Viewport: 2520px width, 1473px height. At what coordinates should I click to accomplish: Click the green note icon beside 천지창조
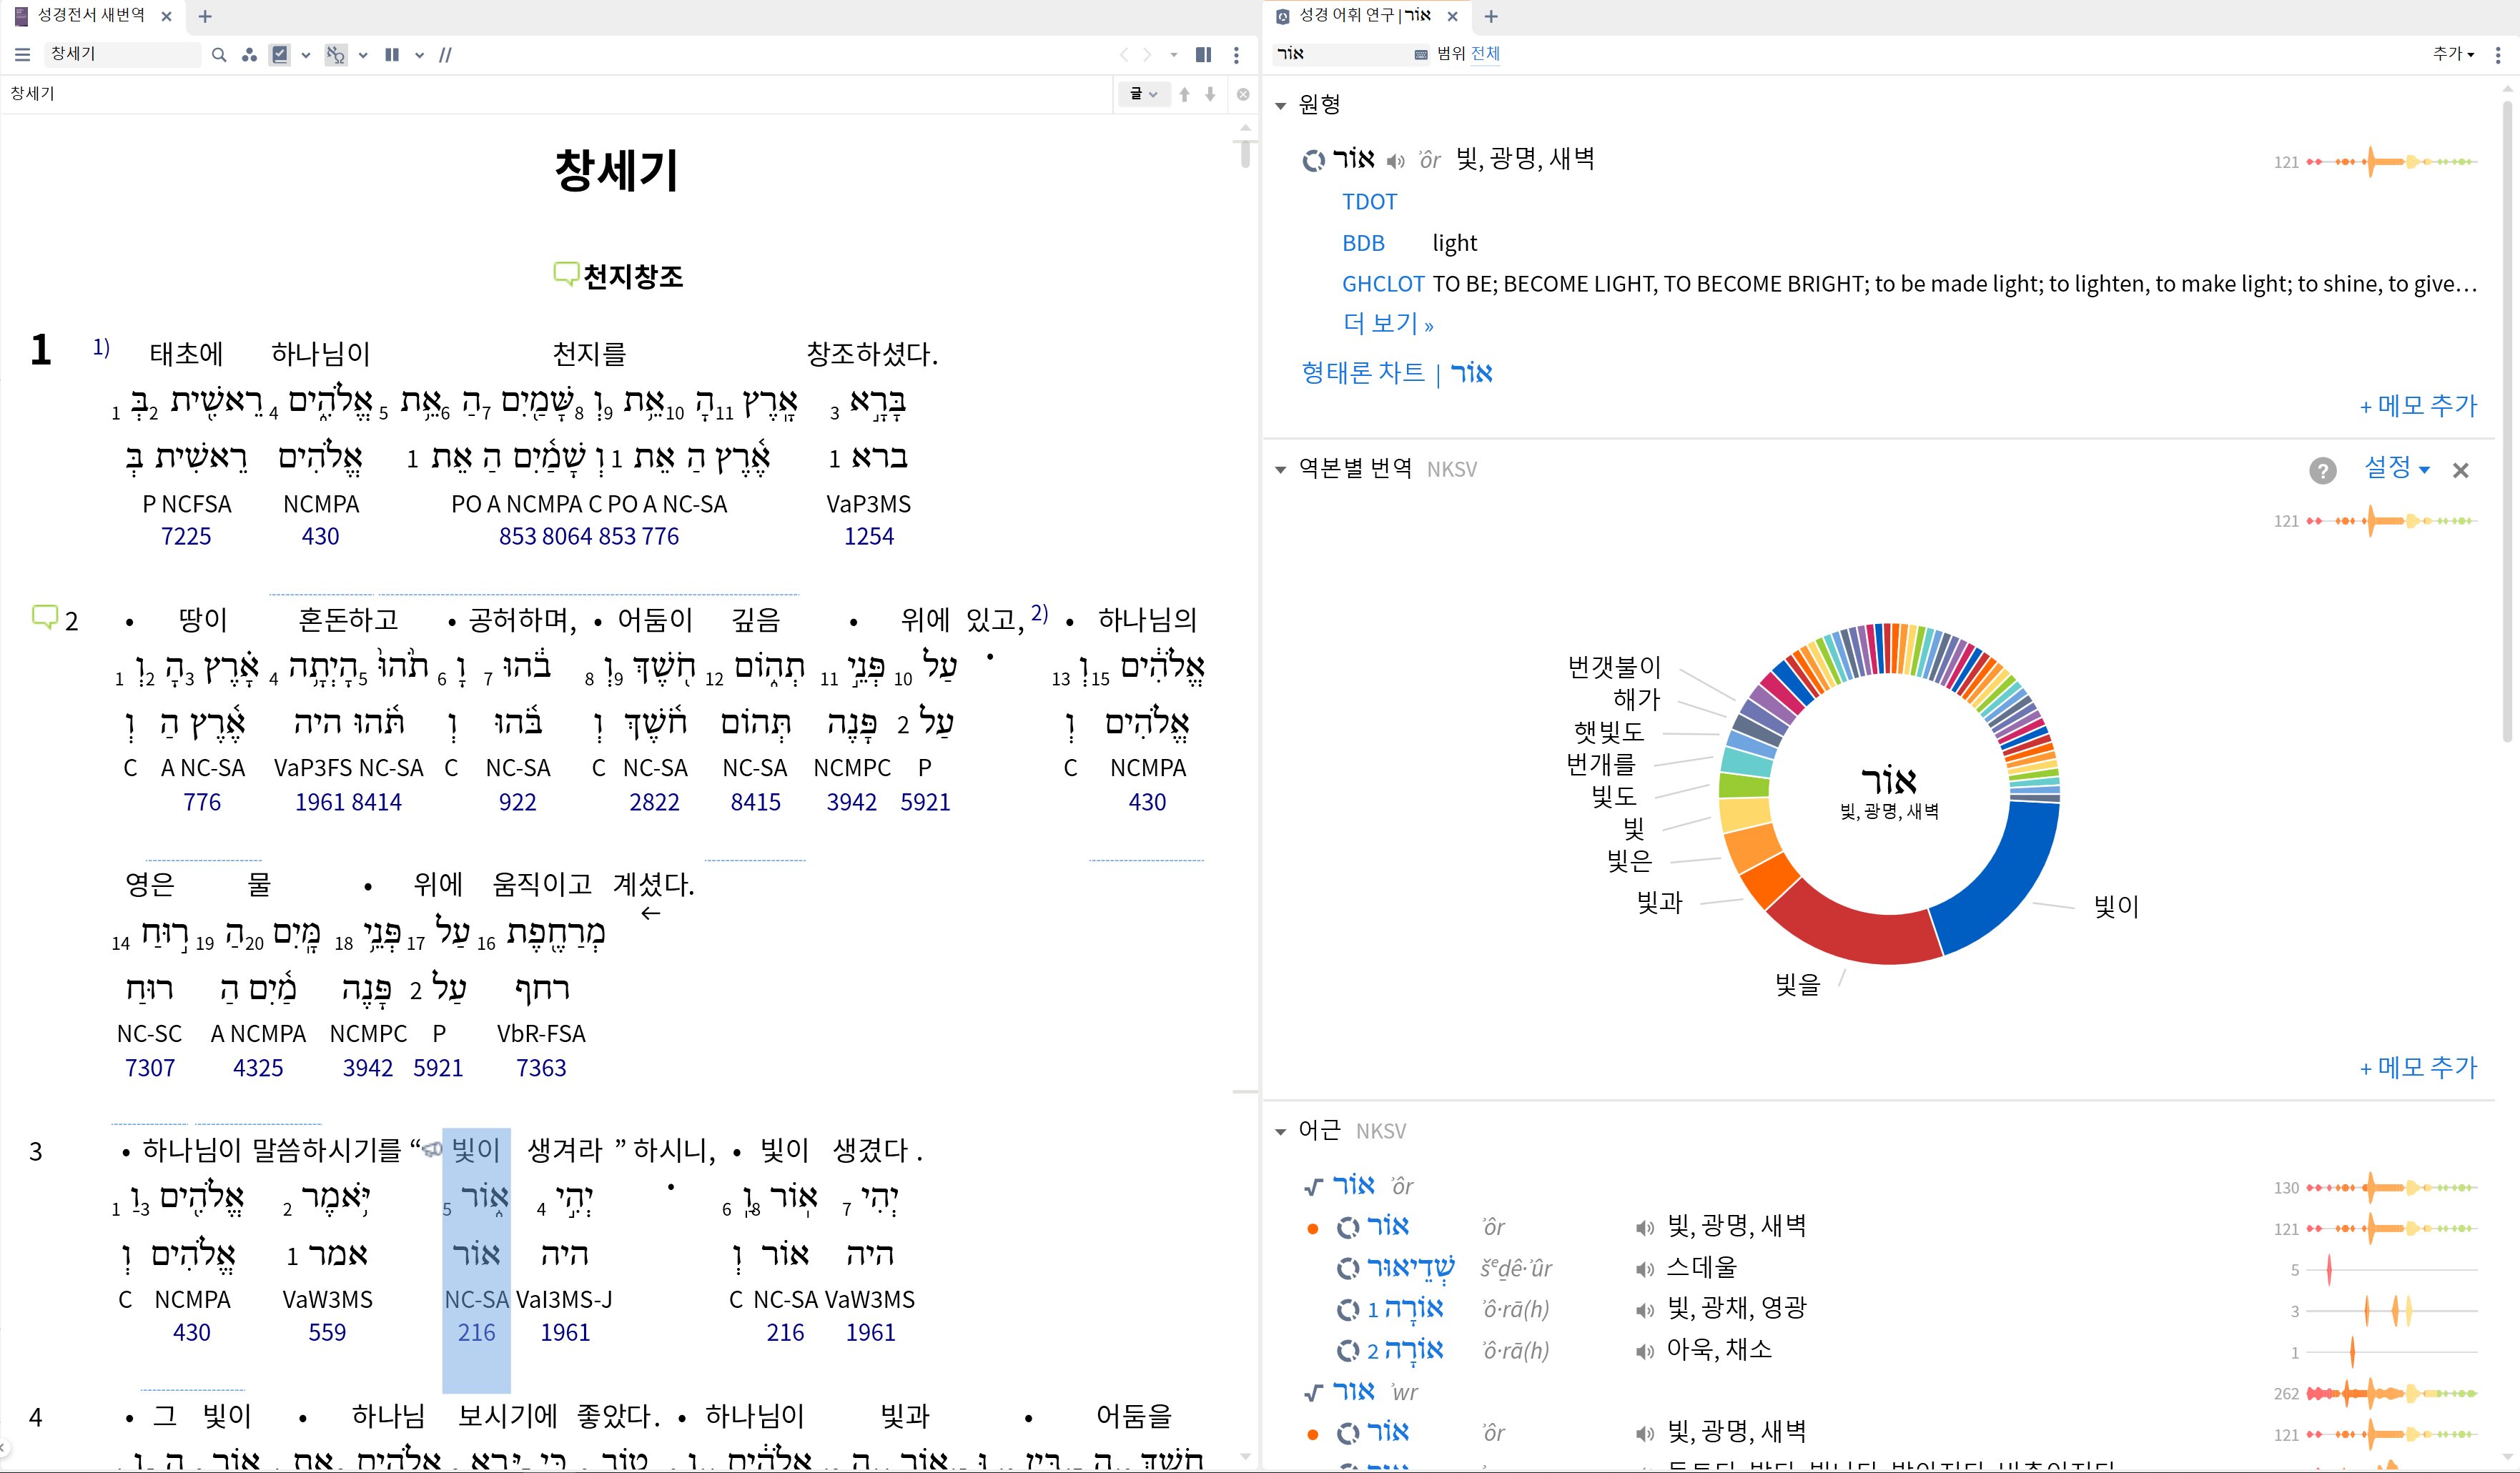pyautogui.click(x=566, y=274)
